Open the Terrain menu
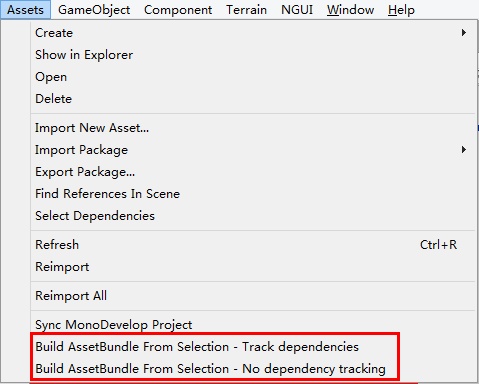Screen dimensions: 479x384 point(247,10)
